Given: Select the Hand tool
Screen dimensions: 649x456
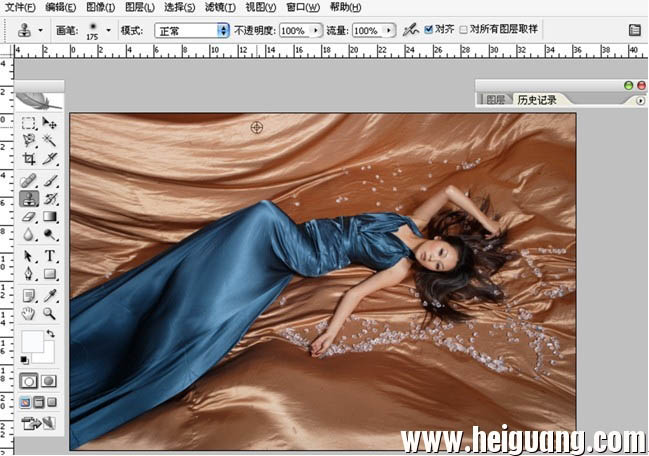Looking at the screenshot, I should (29, 314).
